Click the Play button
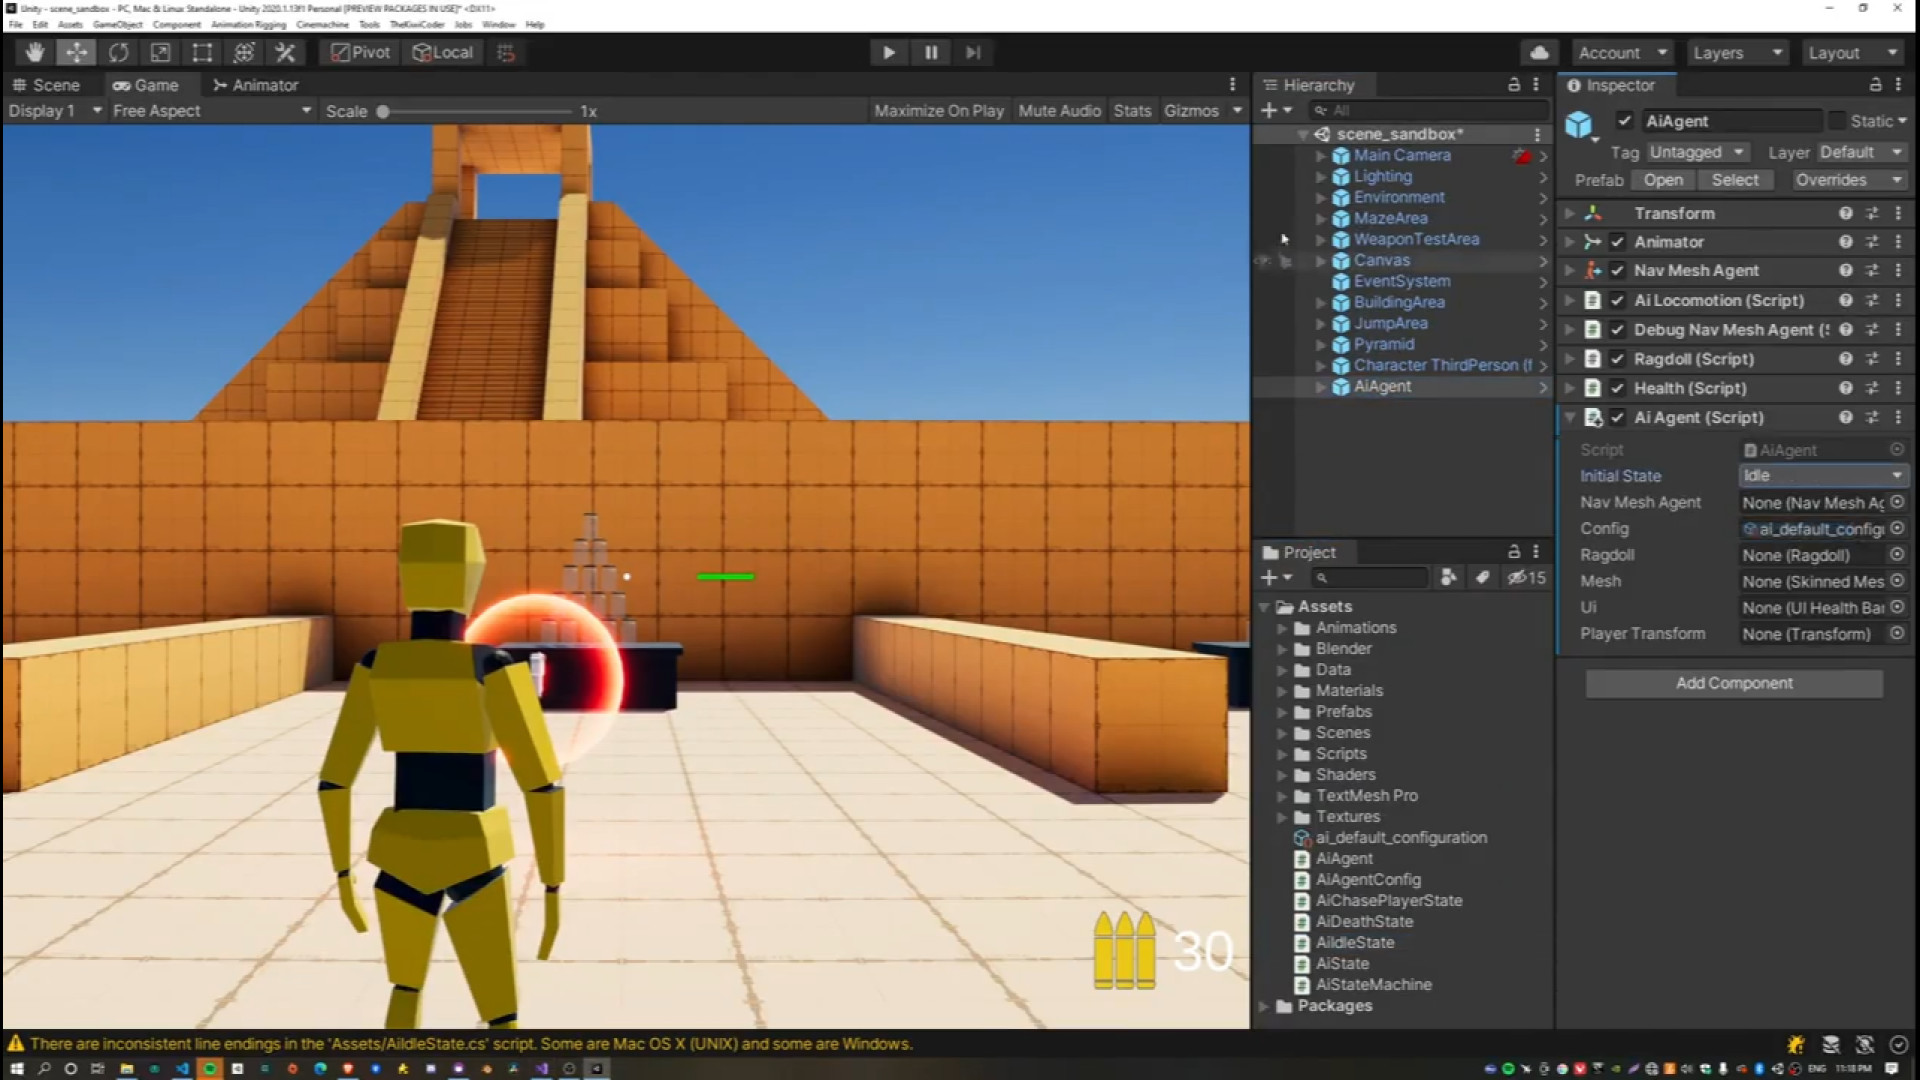 pyautogui.click(x=888, y=53)
